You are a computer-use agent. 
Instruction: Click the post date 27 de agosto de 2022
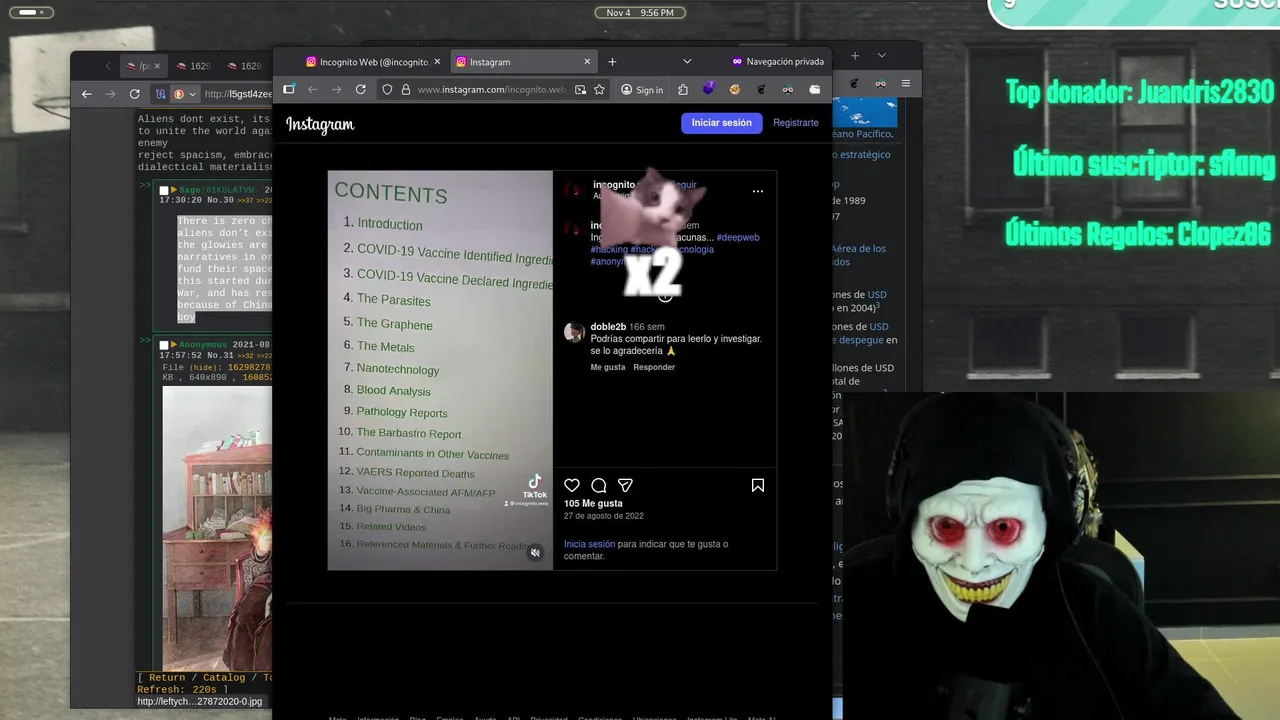pyautogui.click(x=604, y=516)
